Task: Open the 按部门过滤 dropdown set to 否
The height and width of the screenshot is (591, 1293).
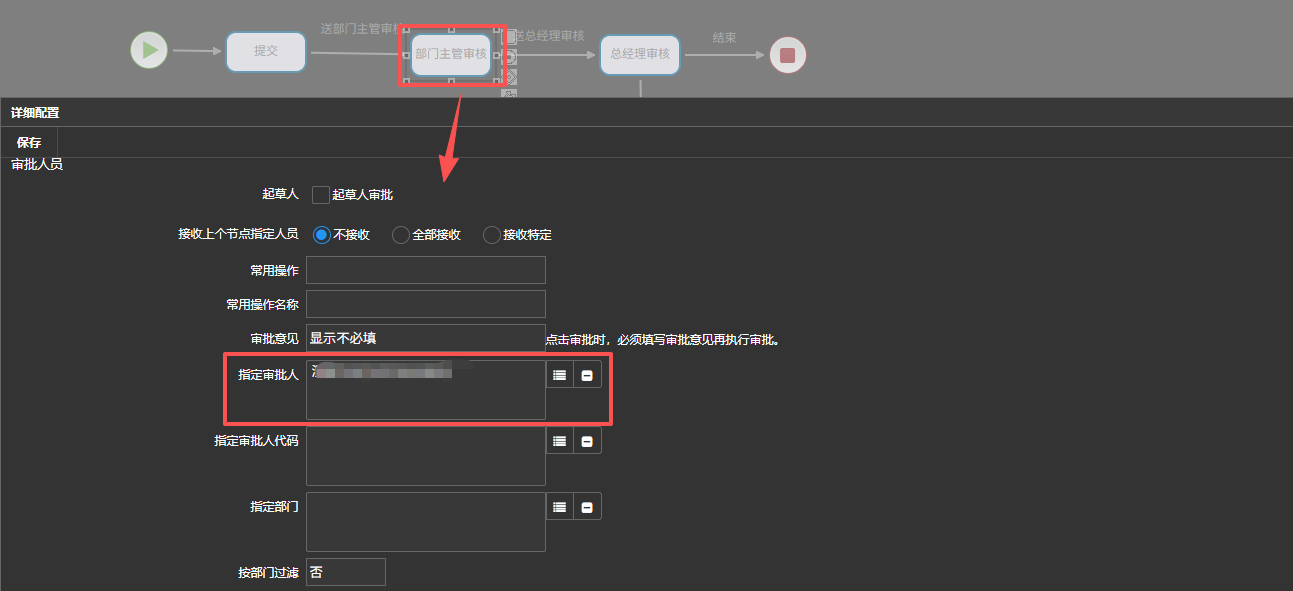Action: (x=345, y=572)
